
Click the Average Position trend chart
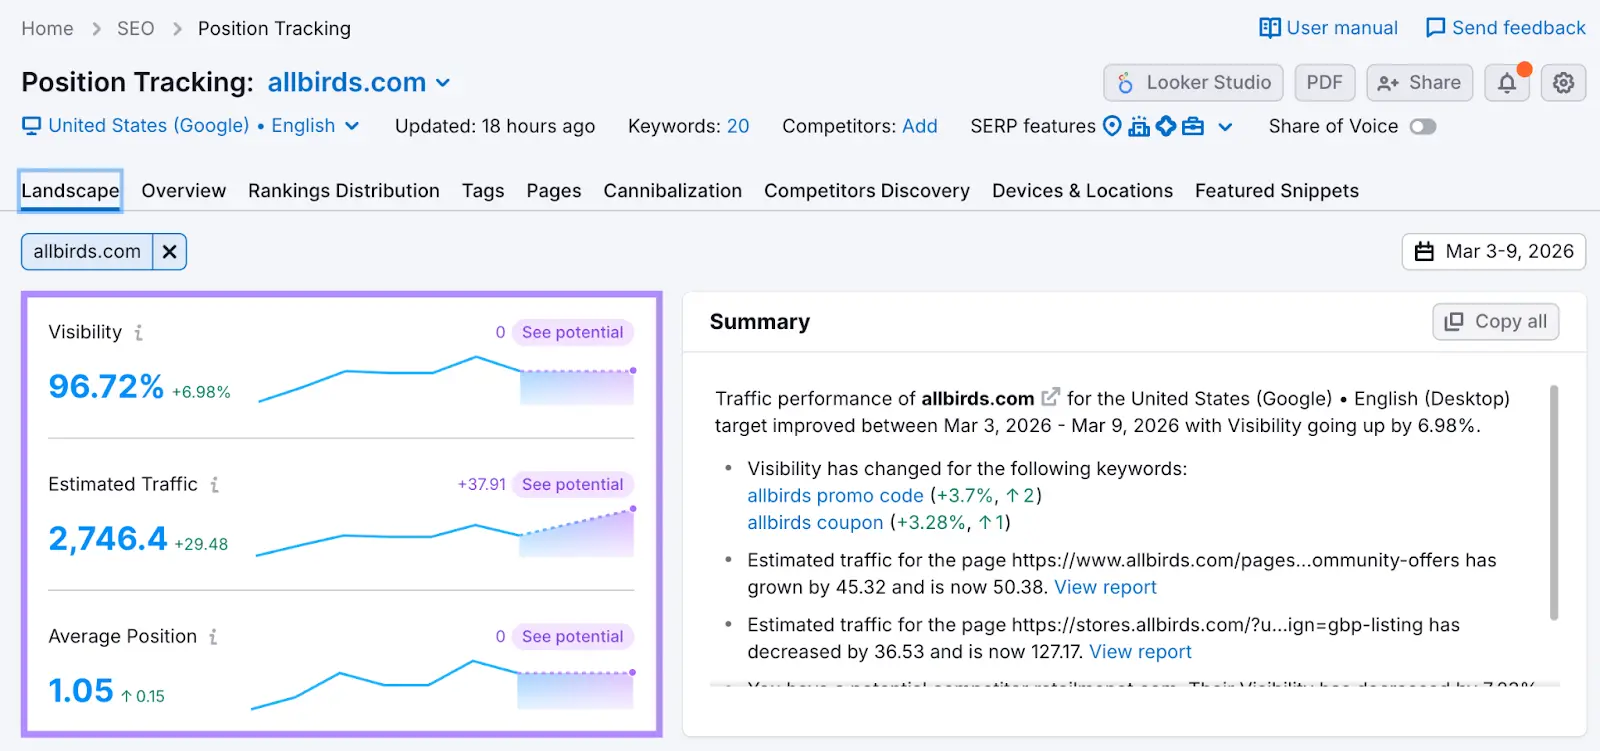click(444, 685)
